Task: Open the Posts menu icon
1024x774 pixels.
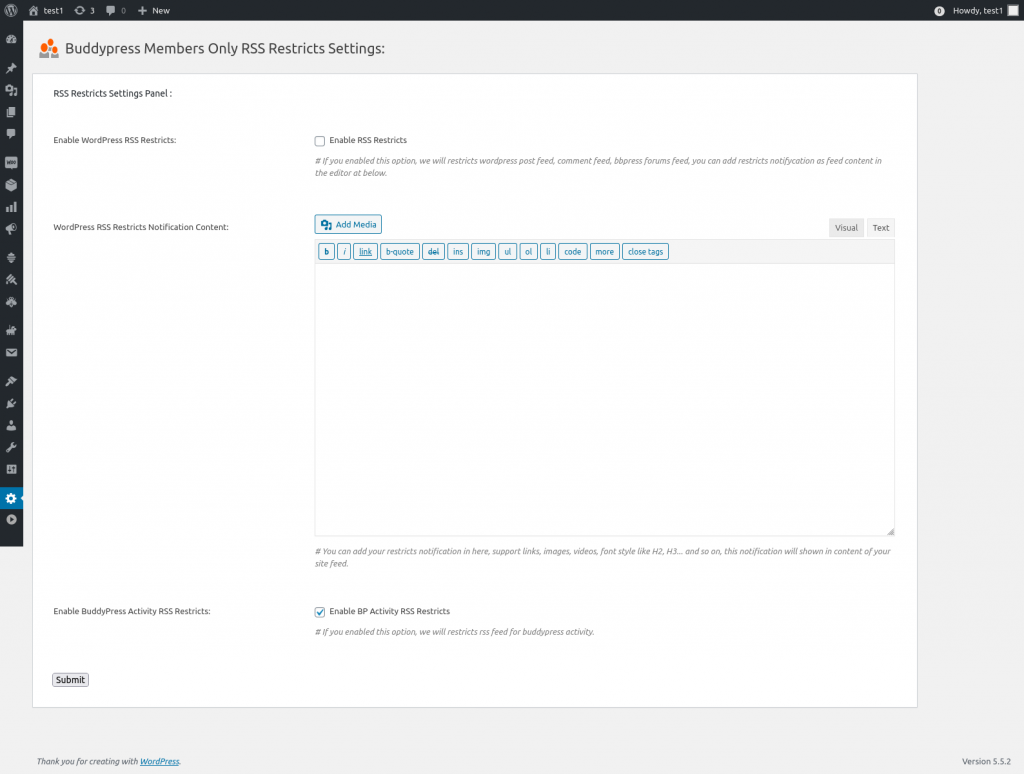Action: 11,67
